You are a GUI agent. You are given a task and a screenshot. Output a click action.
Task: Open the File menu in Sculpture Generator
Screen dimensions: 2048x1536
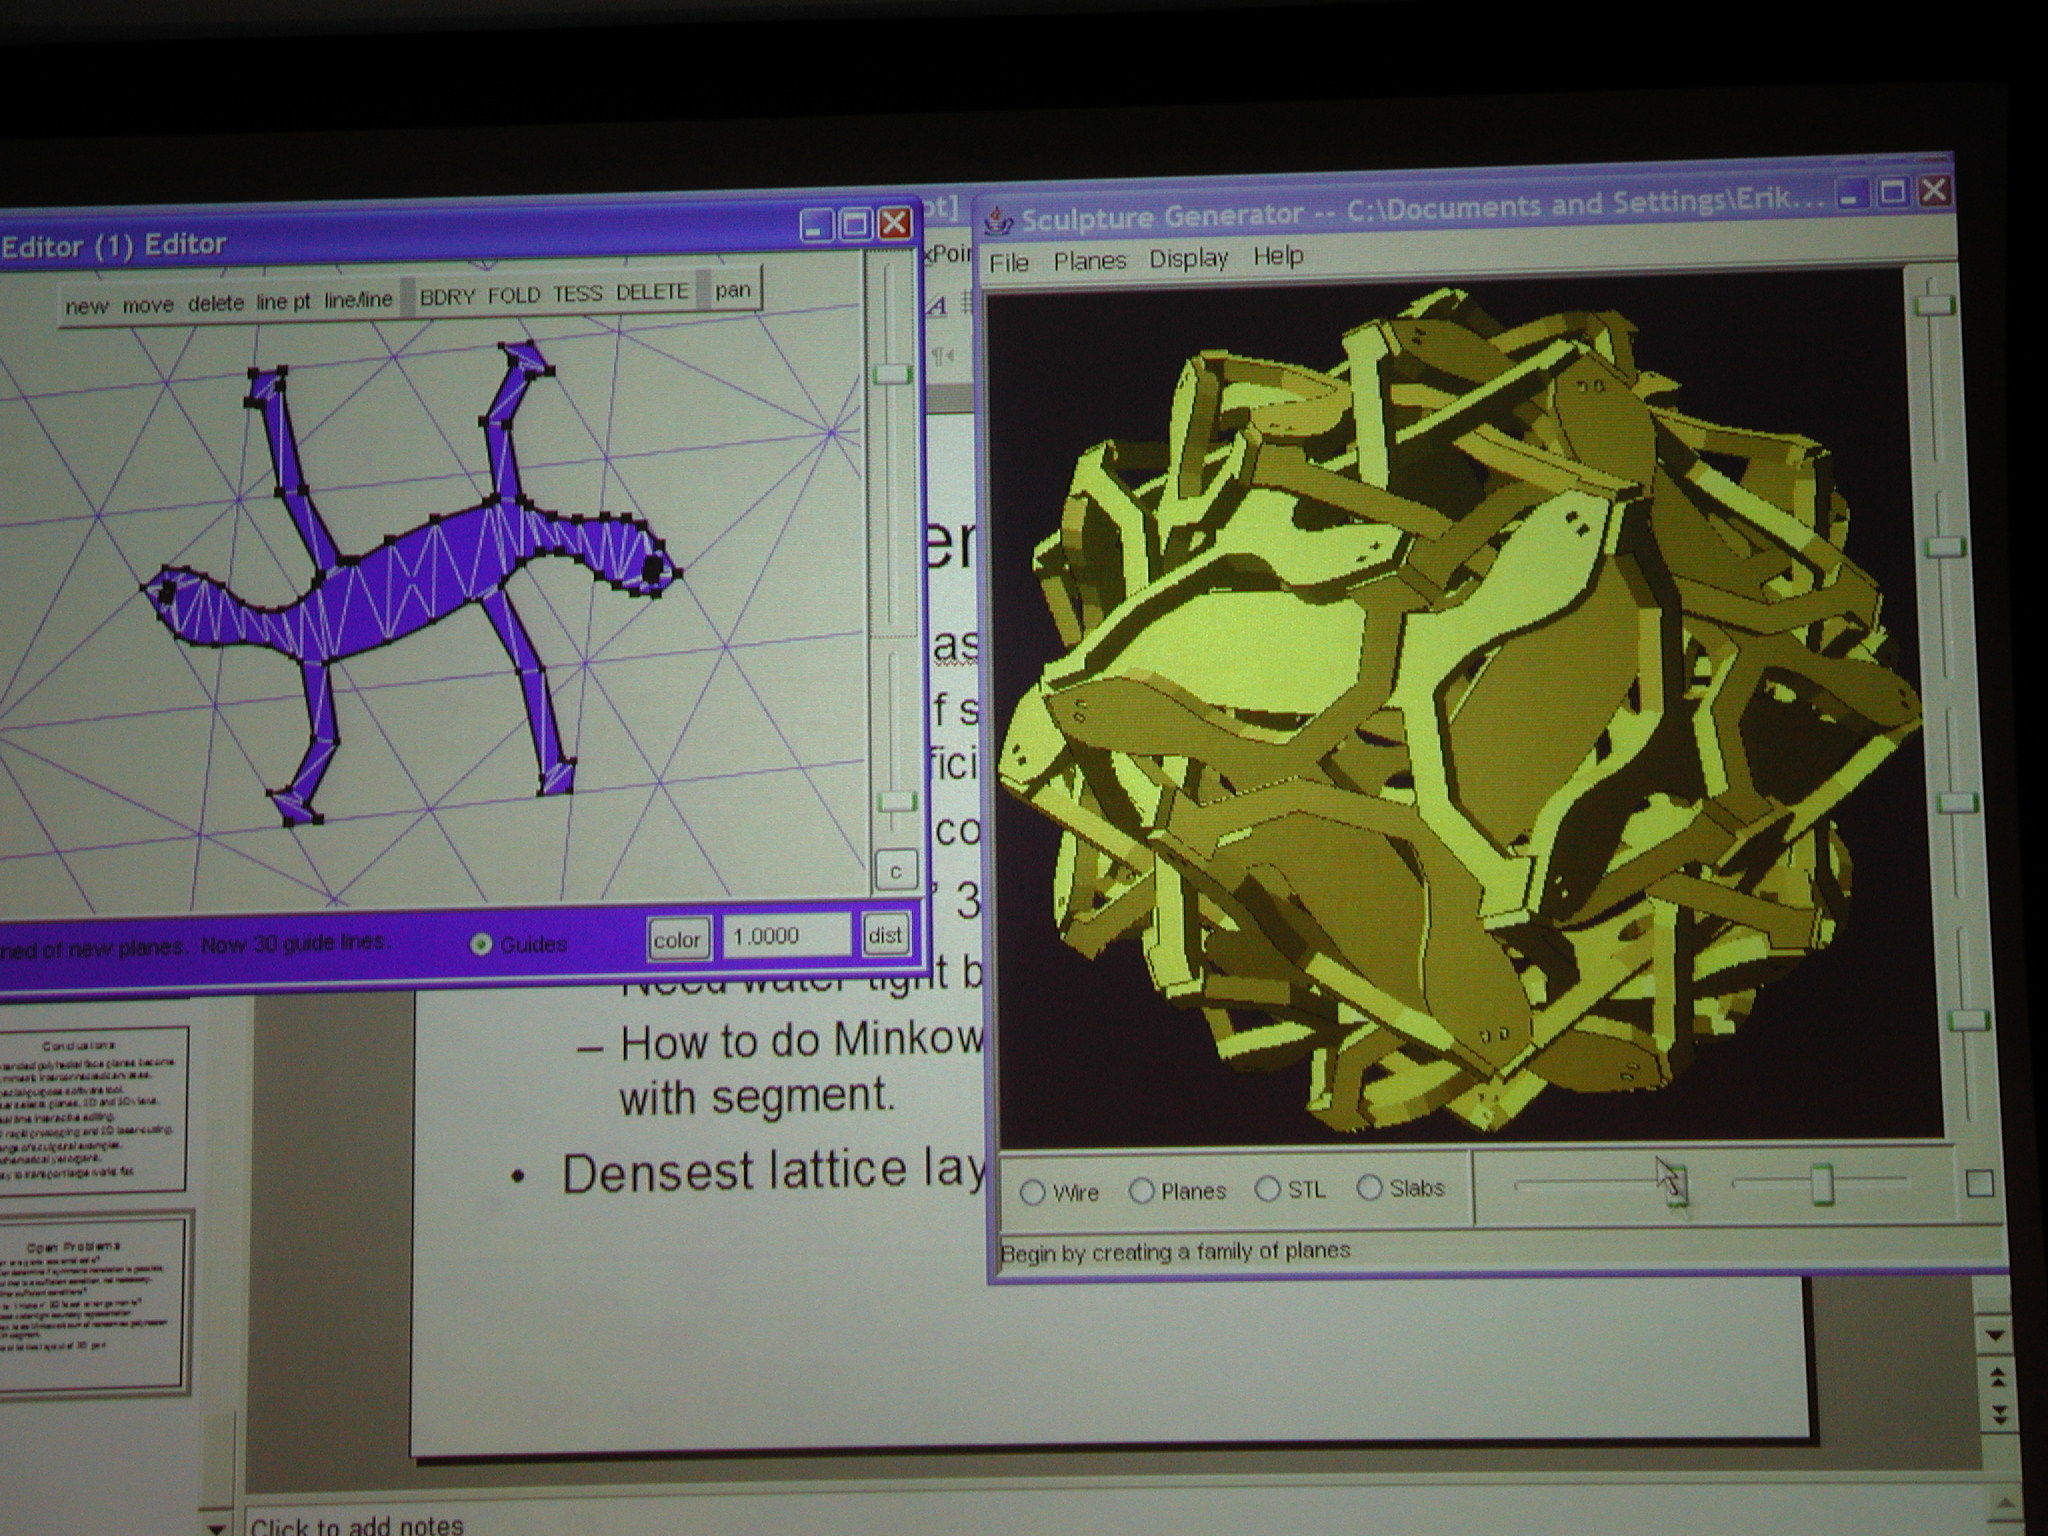1008,263
